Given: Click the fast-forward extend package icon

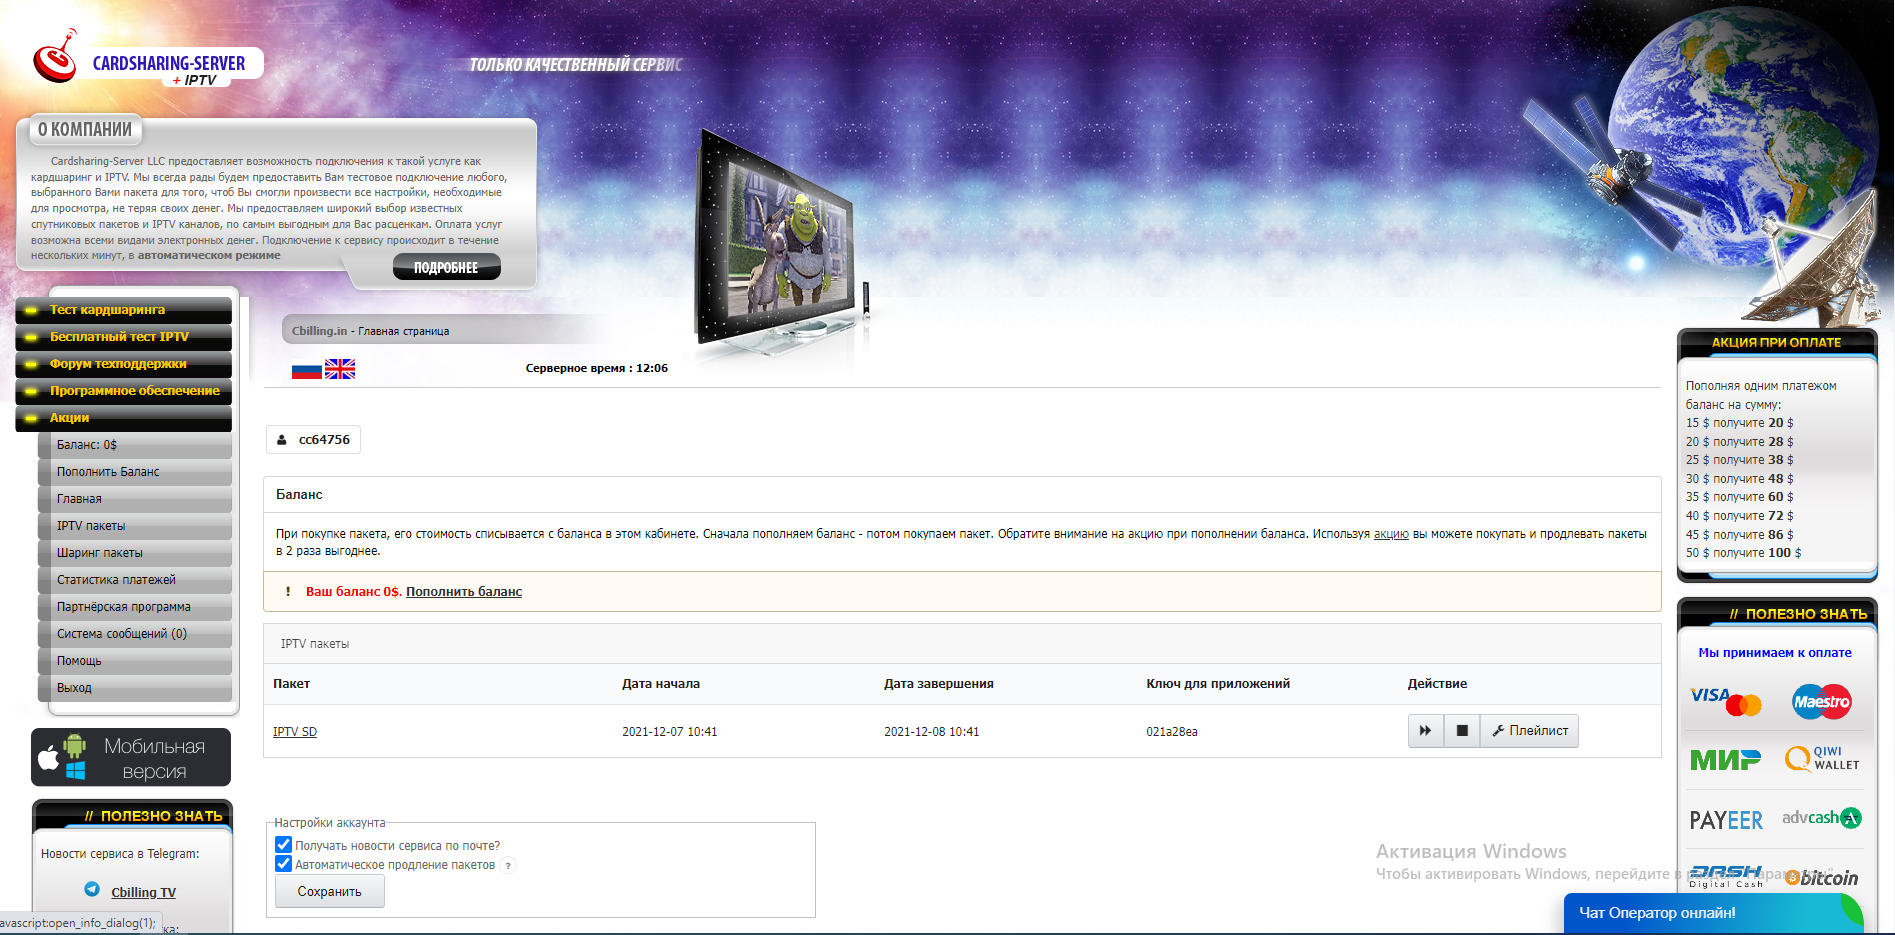Looking at the screenshot, I should 1425,731.
